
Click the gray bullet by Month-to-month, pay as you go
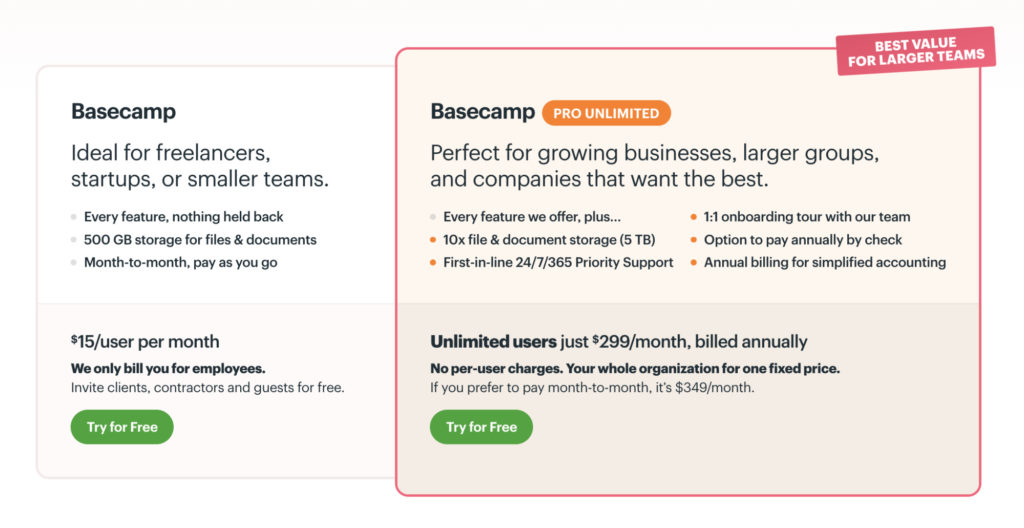pyautogui.click(x=74, y=263)
